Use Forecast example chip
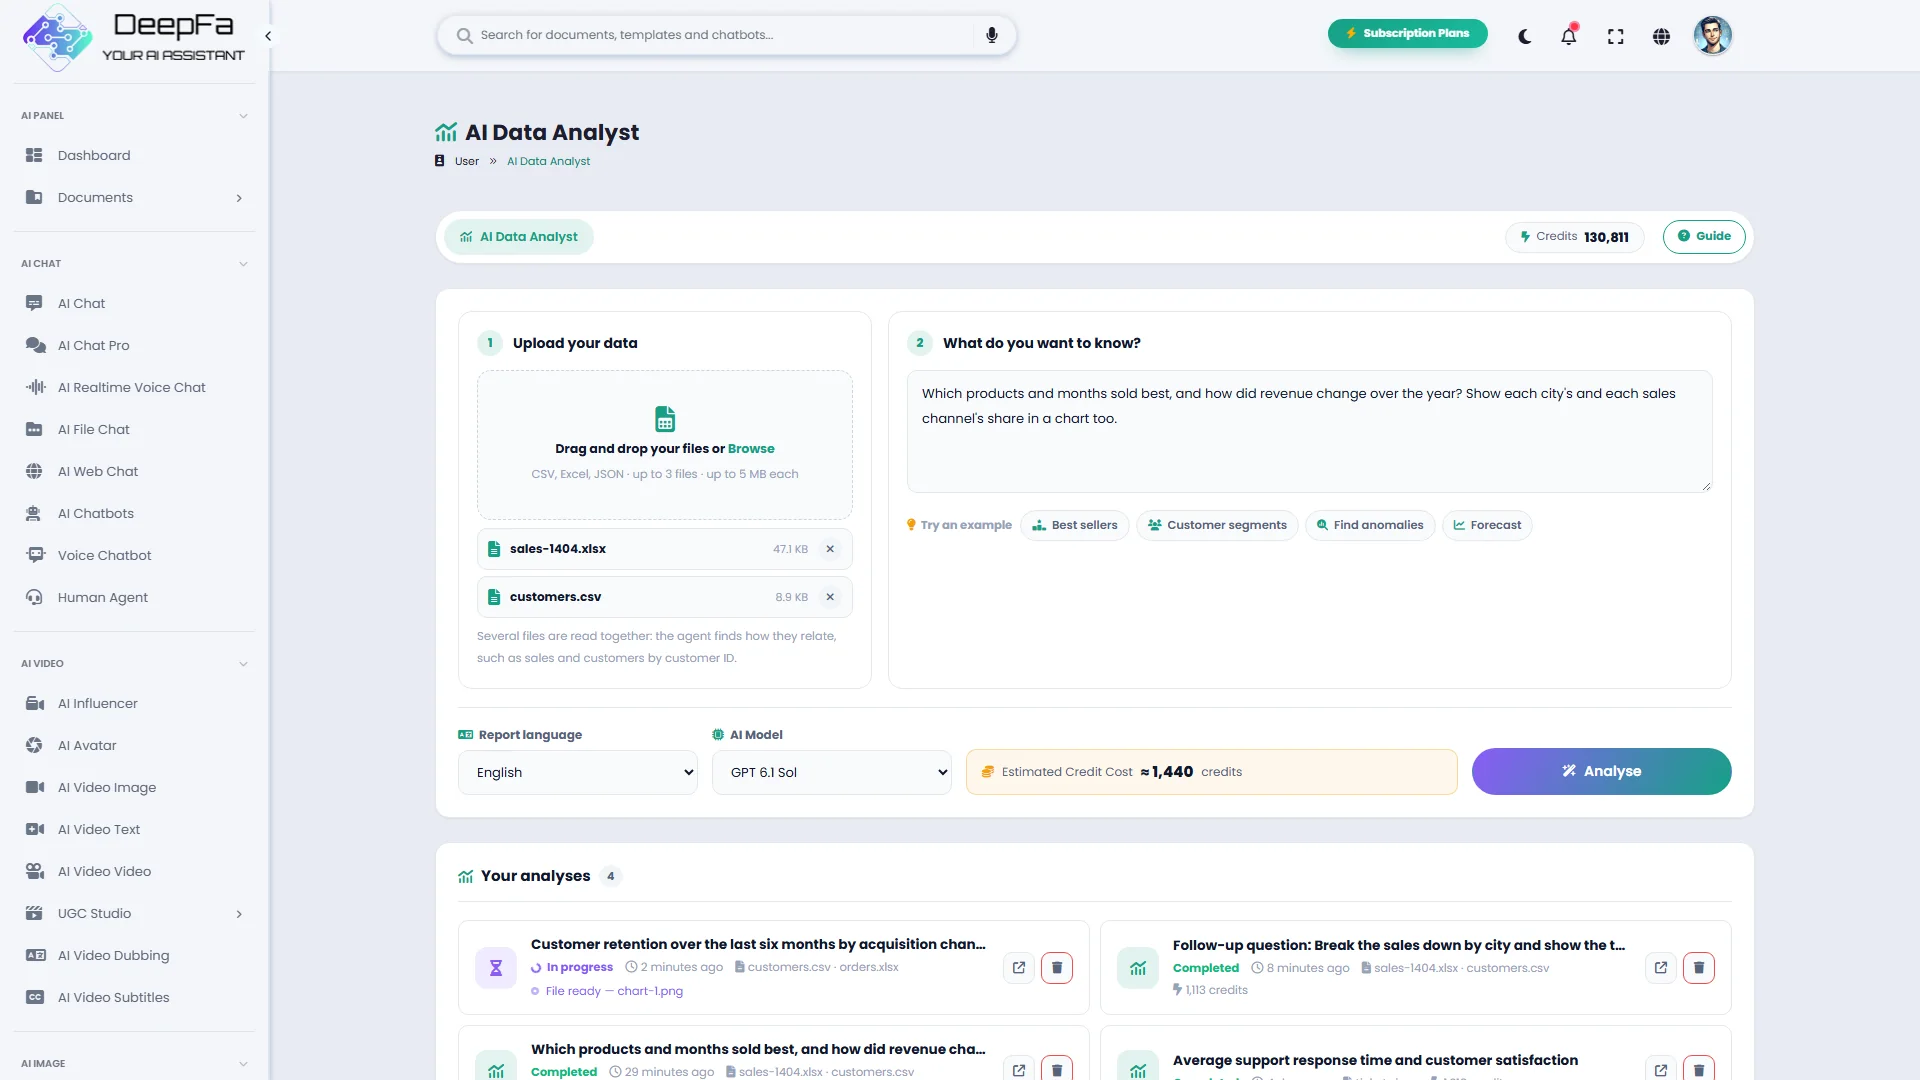1920x1080 pixels. tap(1487, 525)
